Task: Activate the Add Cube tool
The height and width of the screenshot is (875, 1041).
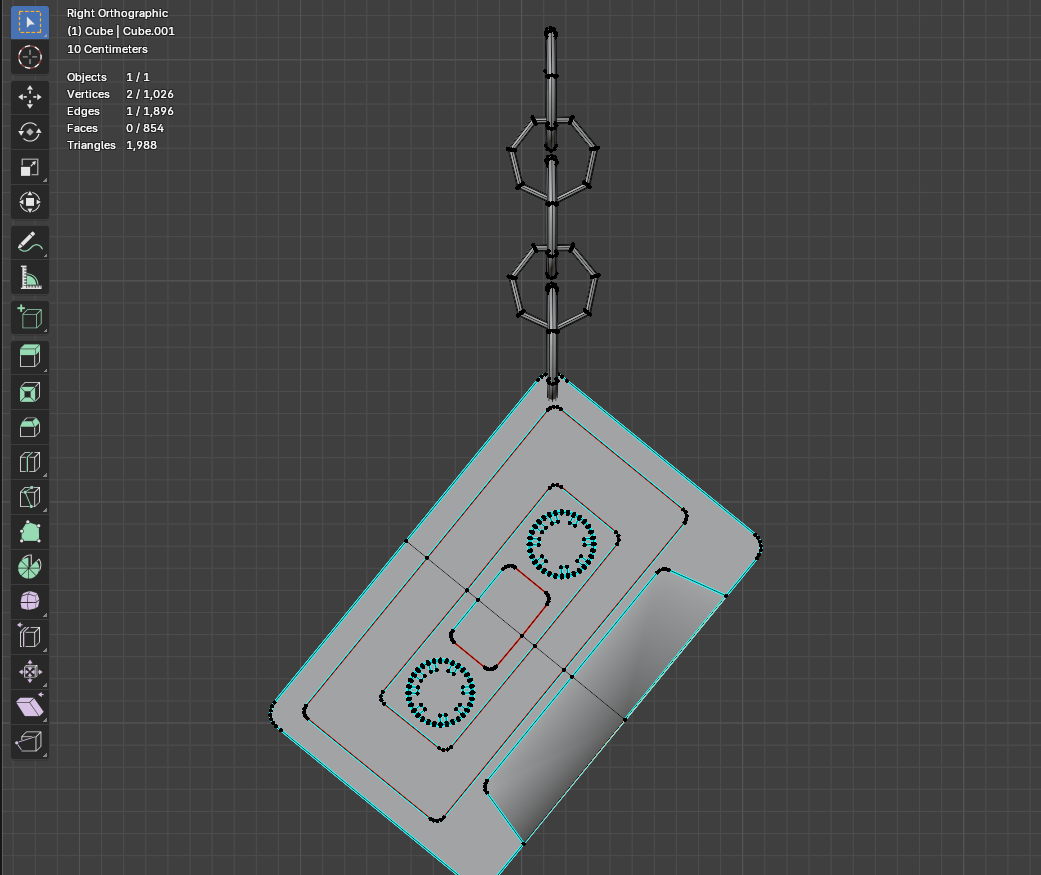Action: [x=30, y=317]
